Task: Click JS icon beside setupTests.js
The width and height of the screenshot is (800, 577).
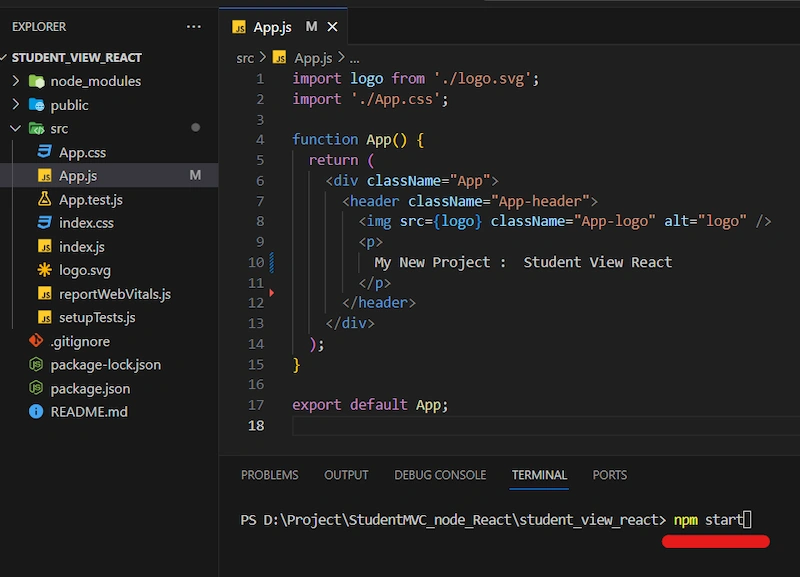Action: (x=44, y=317)
